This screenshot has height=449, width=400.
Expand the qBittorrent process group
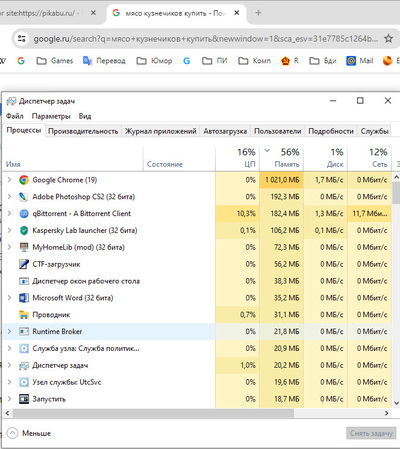tap(9, 213)
